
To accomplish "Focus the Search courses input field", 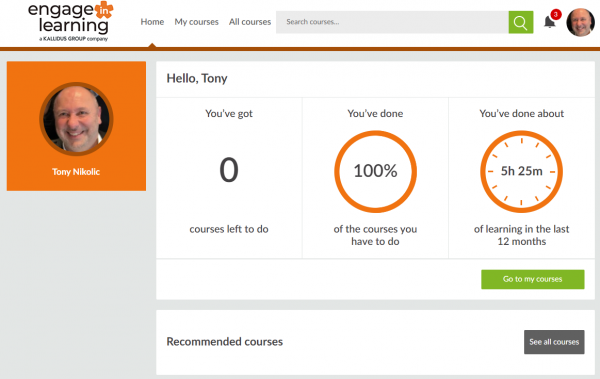I will click(392, 22).
